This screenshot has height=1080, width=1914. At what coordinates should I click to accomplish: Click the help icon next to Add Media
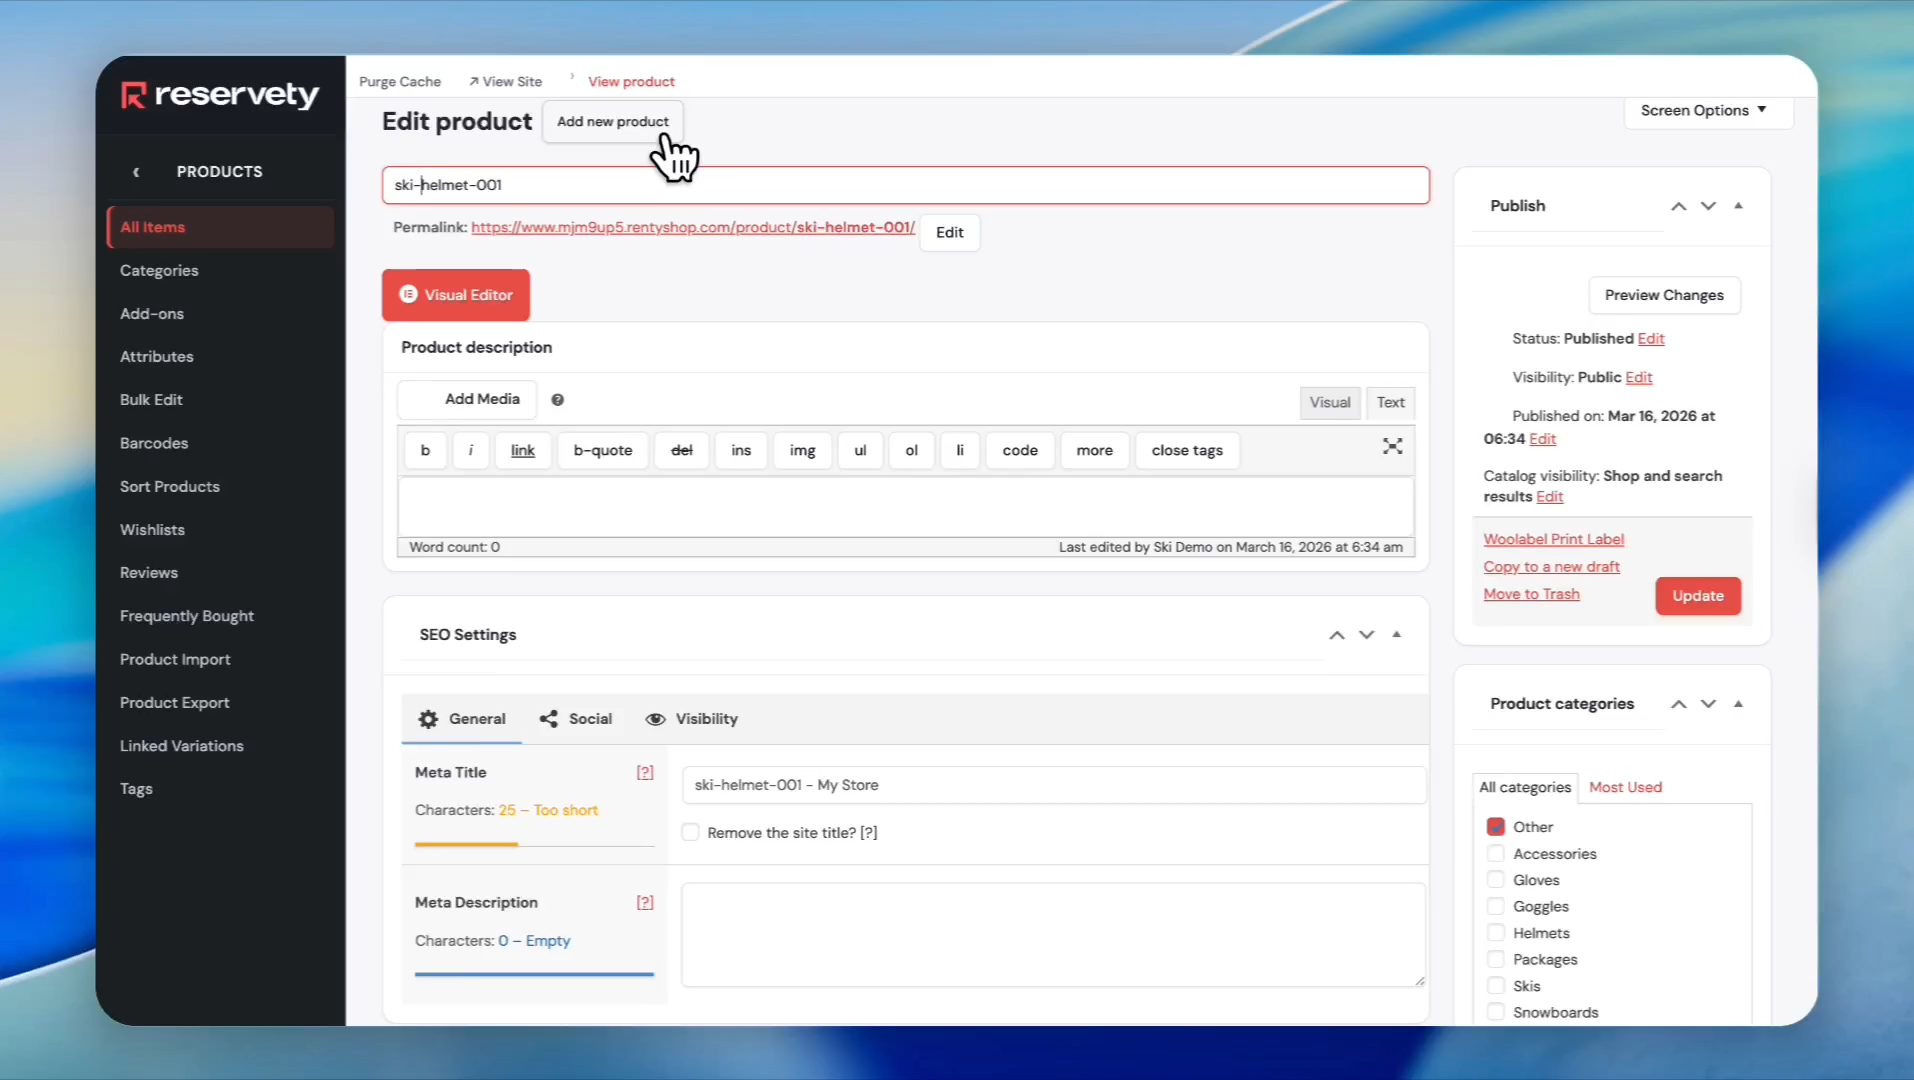pyautogui.click(x=558, y=400)
